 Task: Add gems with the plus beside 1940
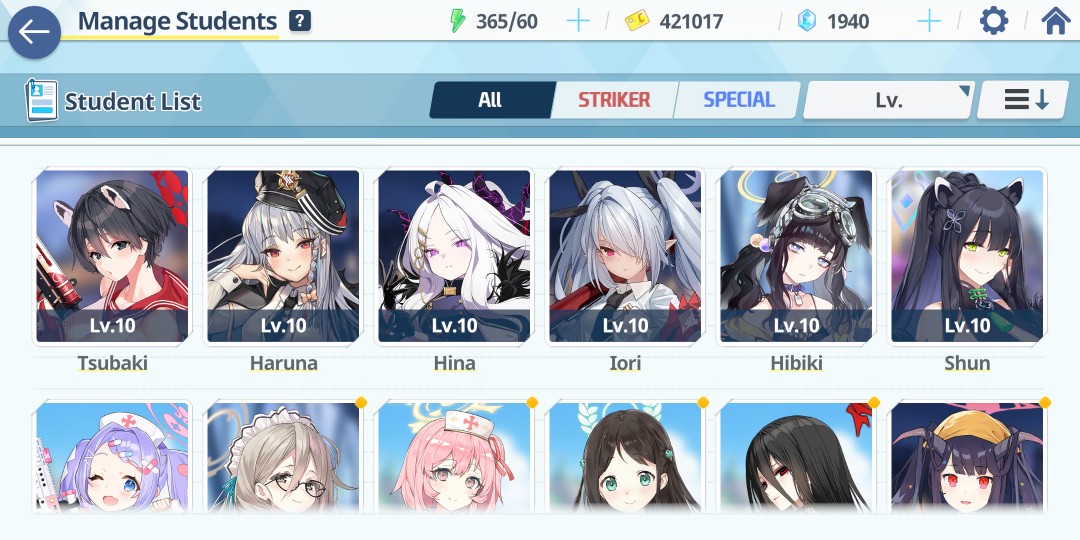[x=928, y=21]
